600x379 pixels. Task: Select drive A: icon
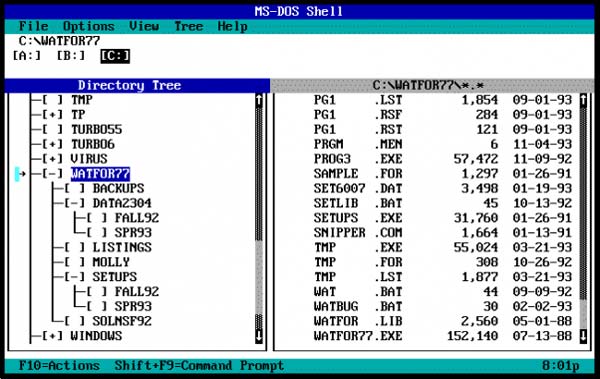pyautogui.click(x=26, y=56)
